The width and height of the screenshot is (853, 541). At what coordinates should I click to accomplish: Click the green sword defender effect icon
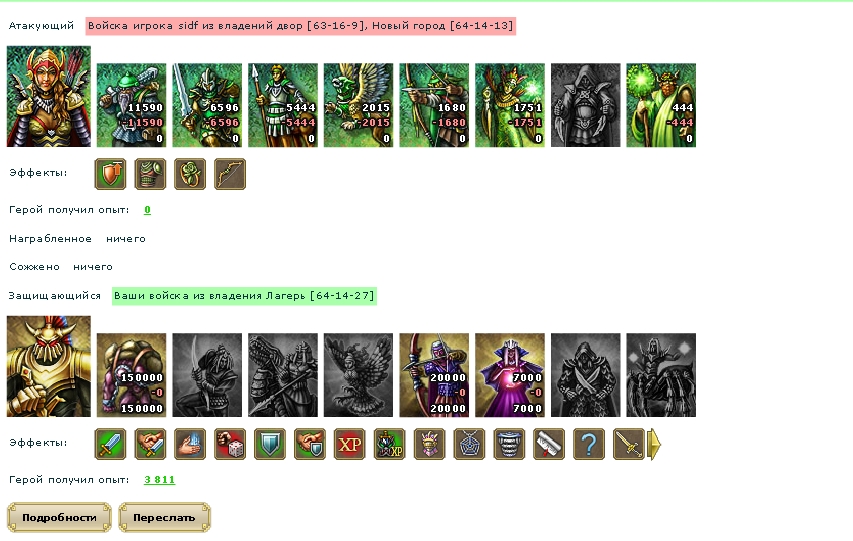pyautogui.click(x=110, y=444)
